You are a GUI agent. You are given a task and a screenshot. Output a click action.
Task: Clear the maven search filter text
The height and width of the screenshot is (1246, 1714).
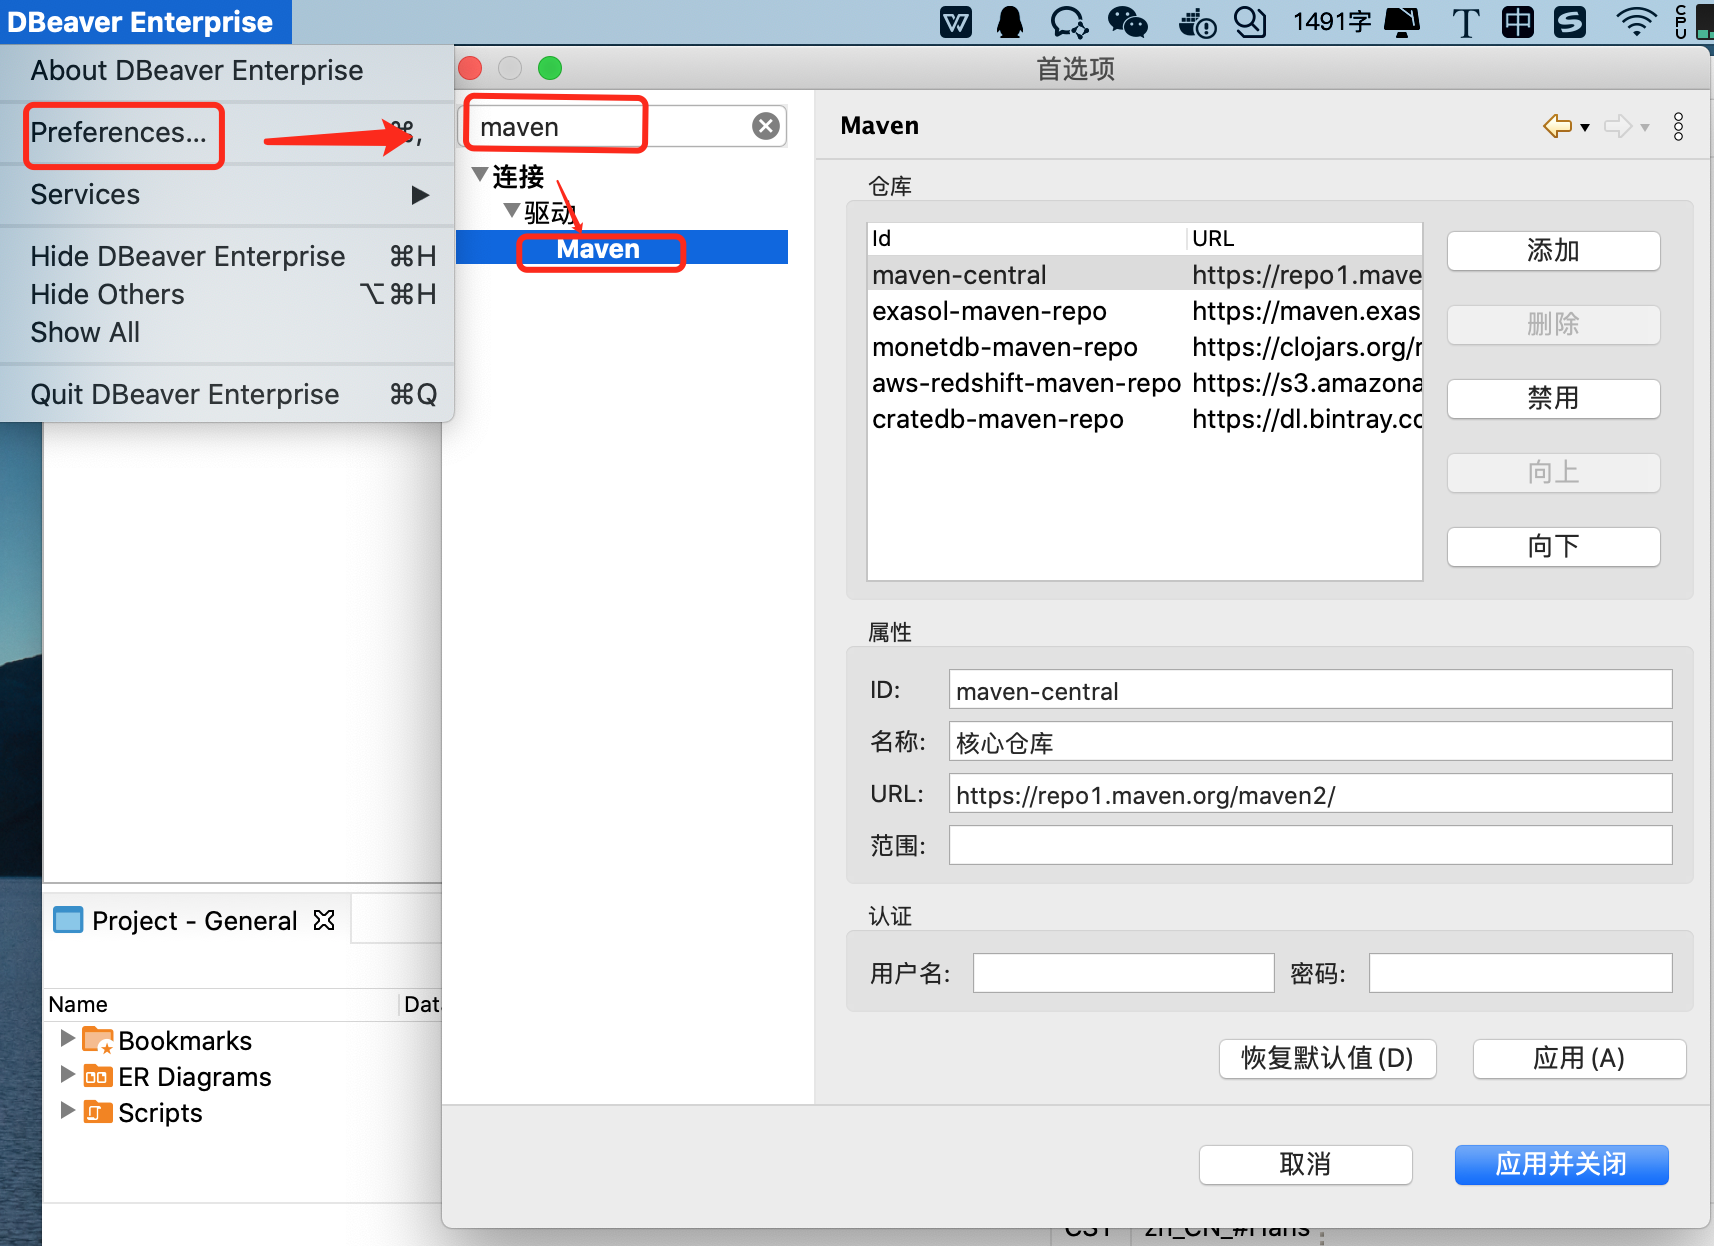[766, 126]
